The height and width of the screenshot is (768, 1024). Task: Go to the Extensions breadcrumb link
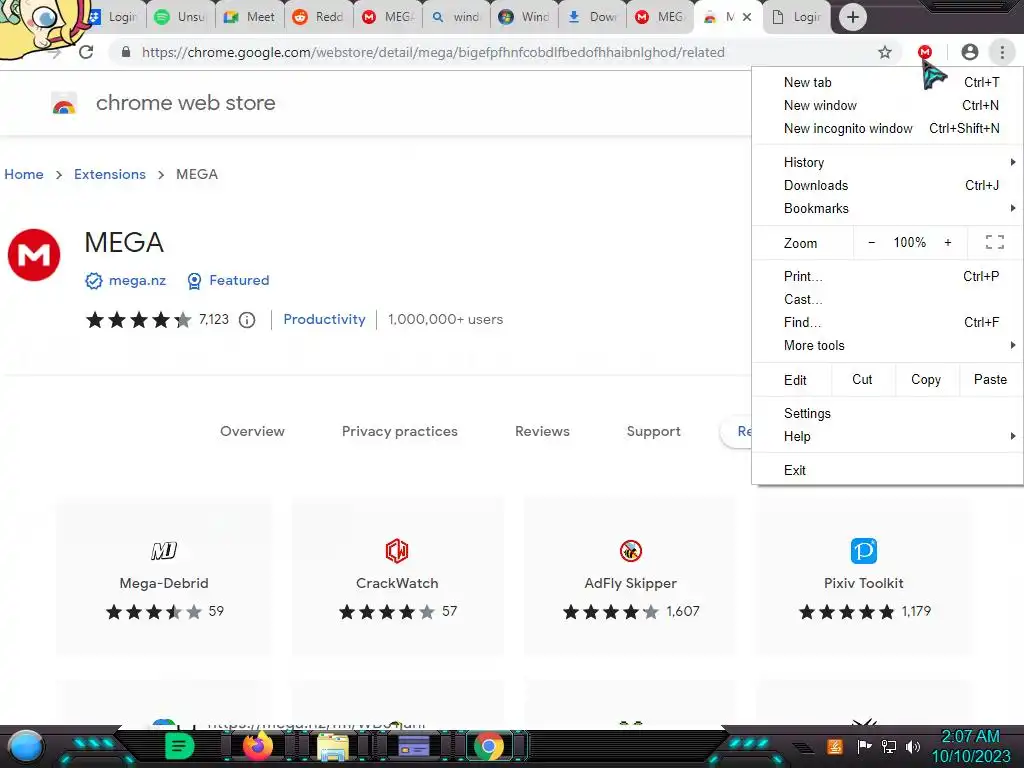110,174
